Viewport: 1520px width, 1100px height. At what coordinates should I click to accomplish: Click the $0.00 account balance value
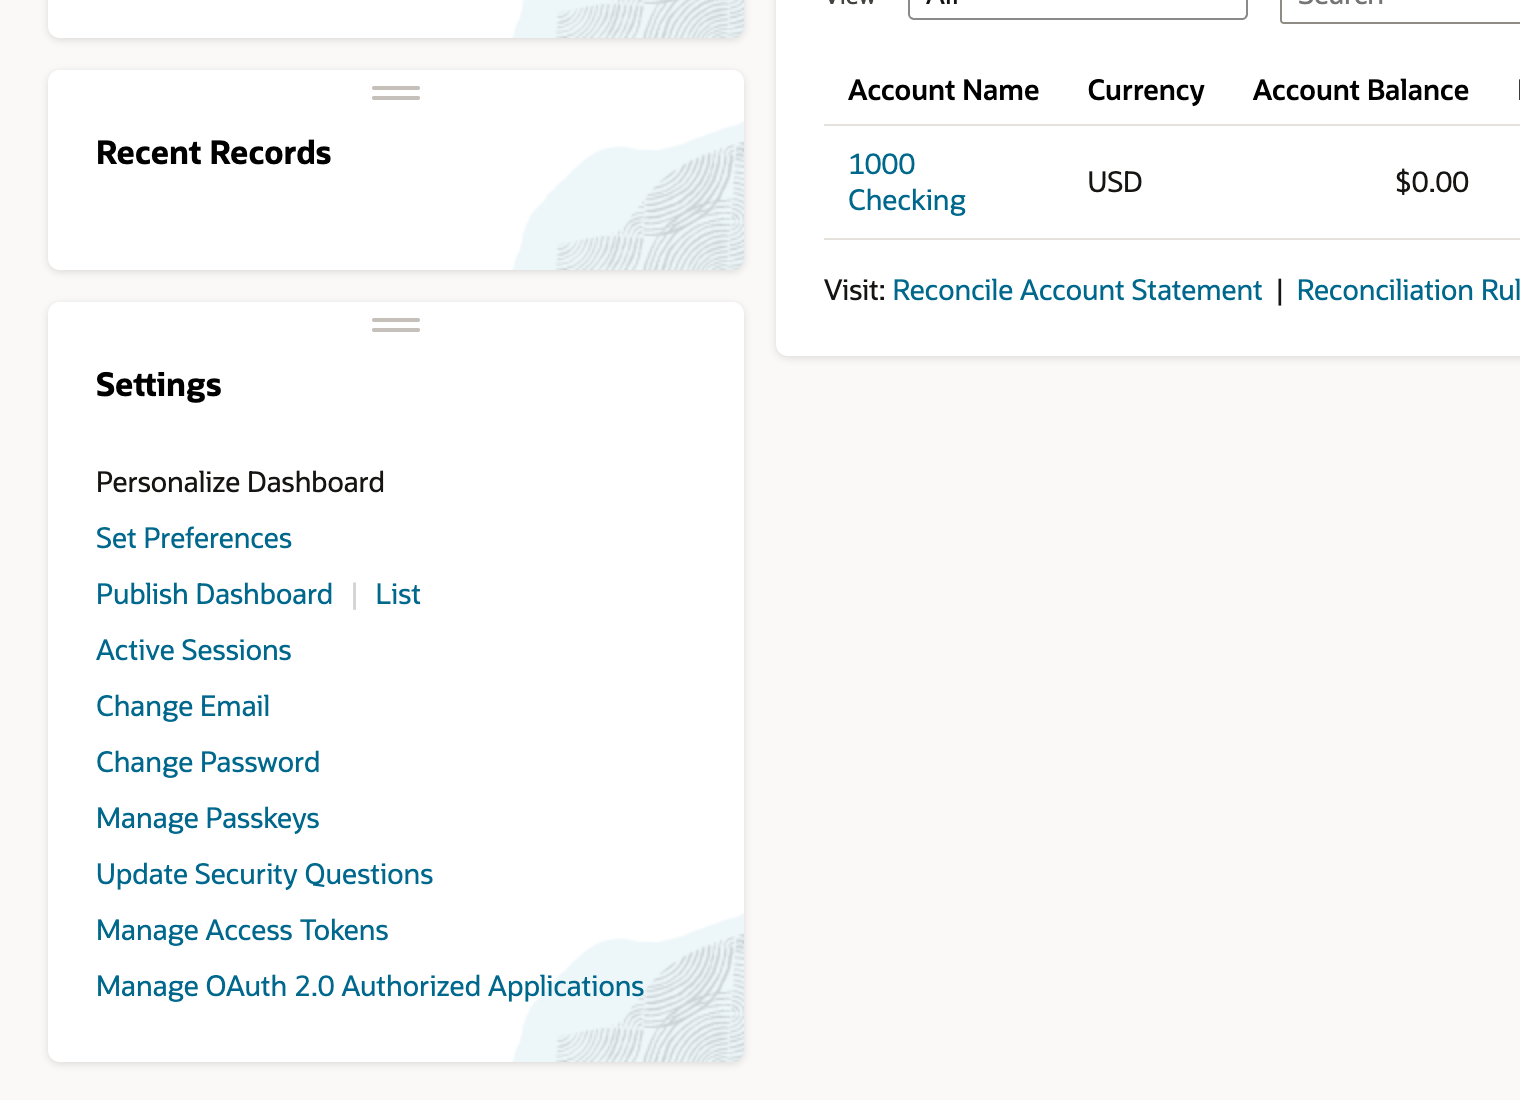[x=1432, y=182]
